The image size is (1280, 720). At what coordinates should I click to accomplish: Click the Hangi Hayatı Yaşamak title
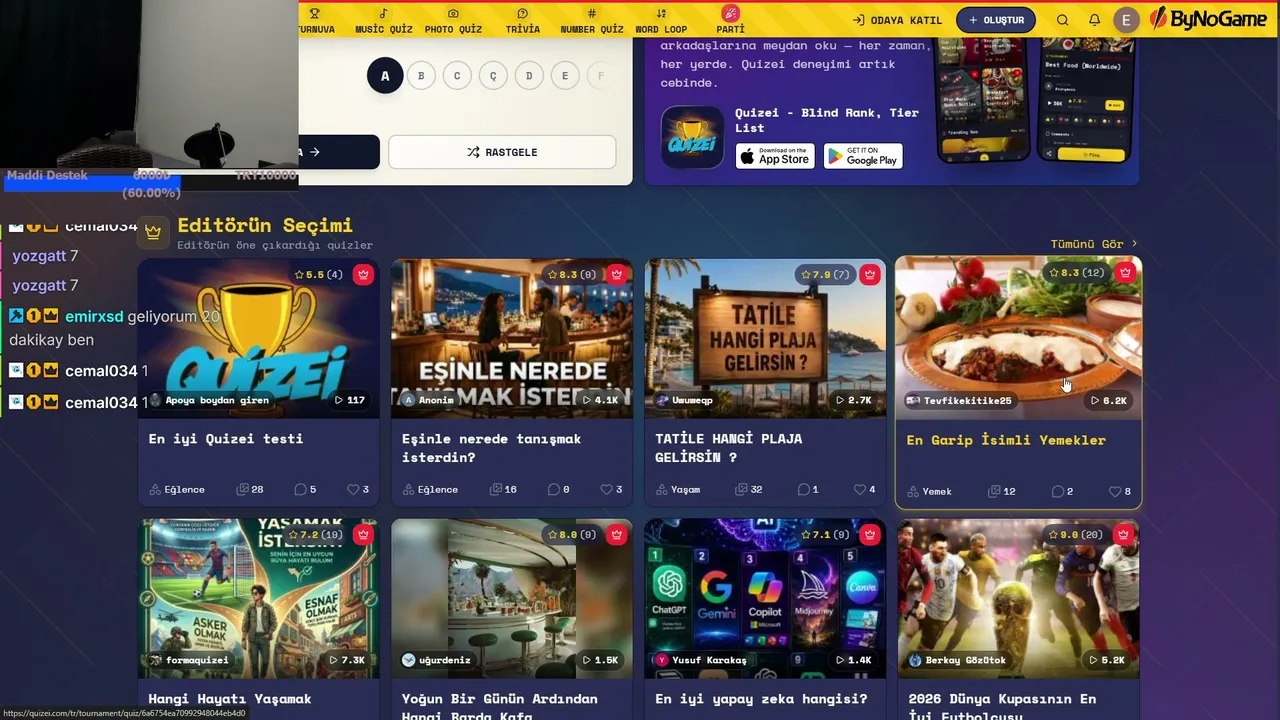click(230, 699)
